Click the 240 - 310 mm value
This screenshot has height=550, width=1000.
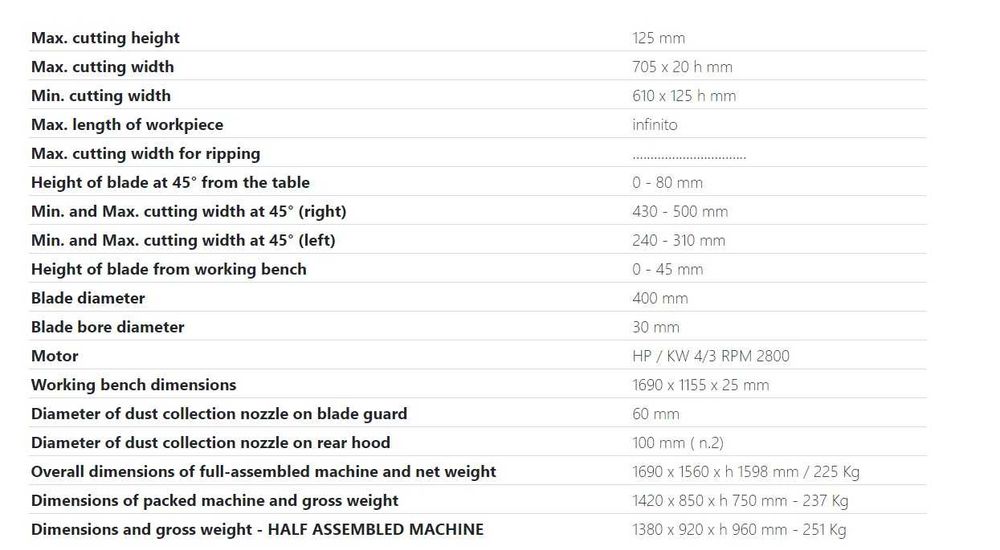point(678,241)
